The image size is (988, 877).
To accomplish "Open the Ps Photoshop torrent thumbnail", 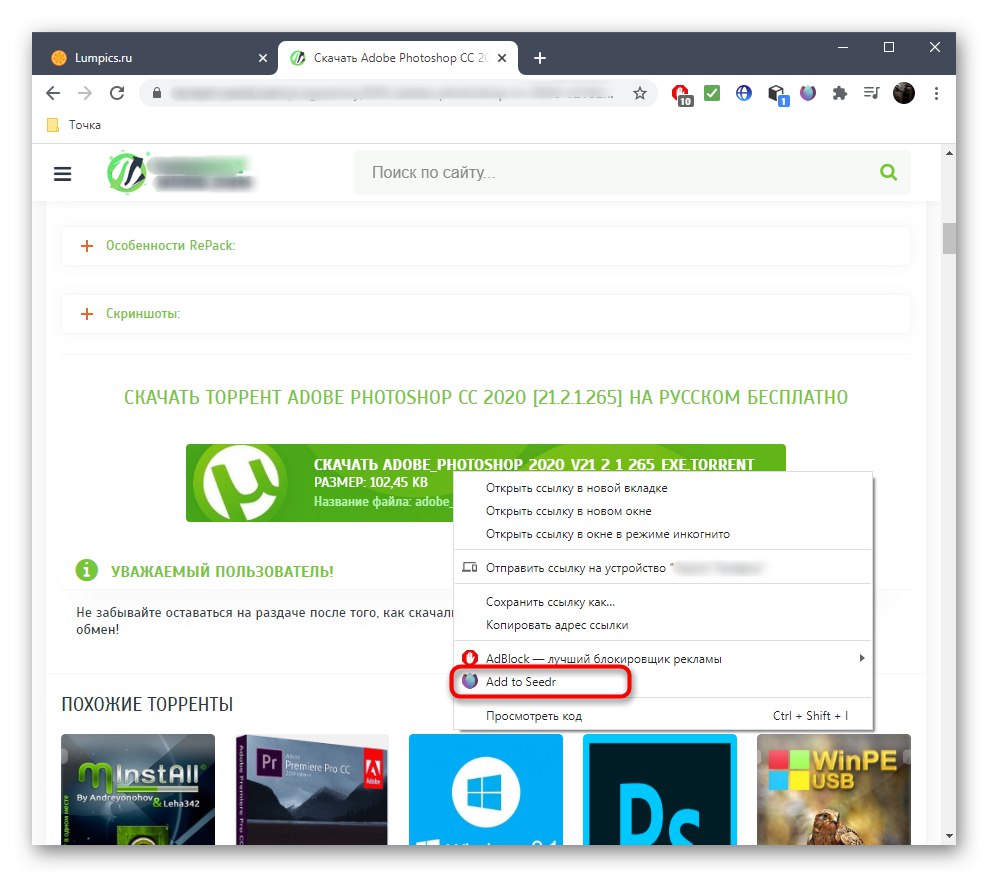I will [x=660, y=789].
